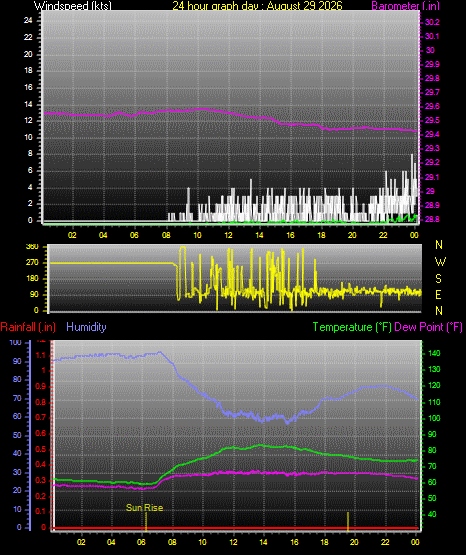Click the 22 value on the windspeed axis

point(28,37)
